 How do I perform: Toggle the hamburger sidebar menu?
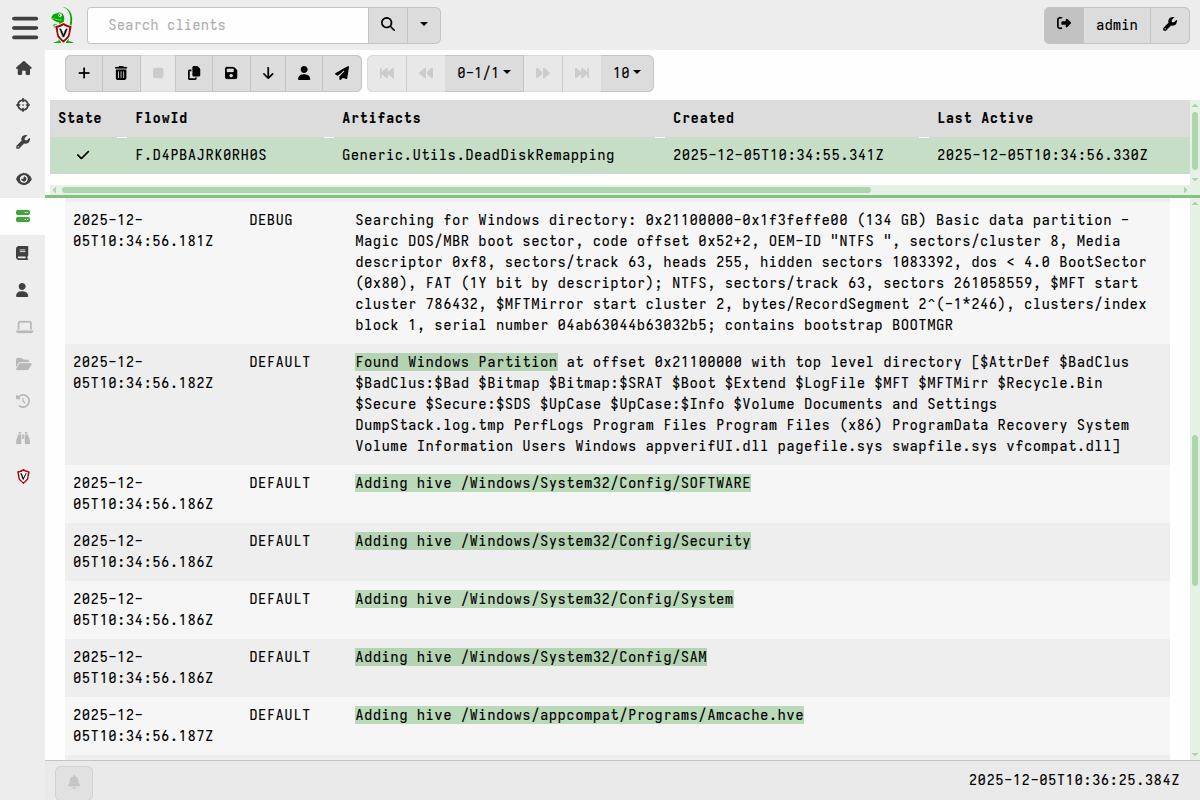point(25,26)
